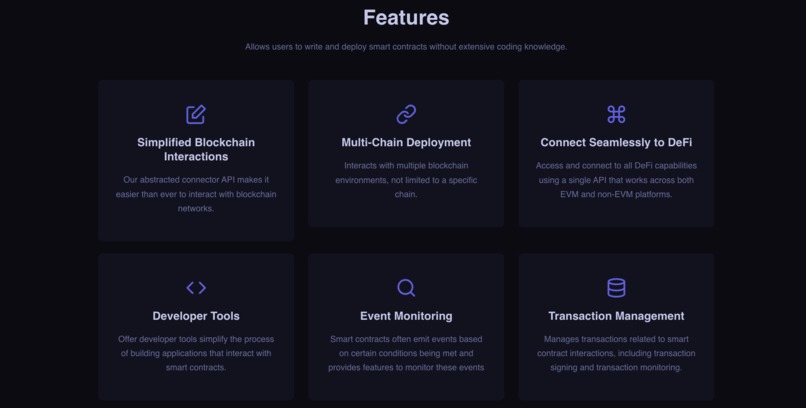
Task: Click the Event Monitoring title
Action: [x=406, y=316]
